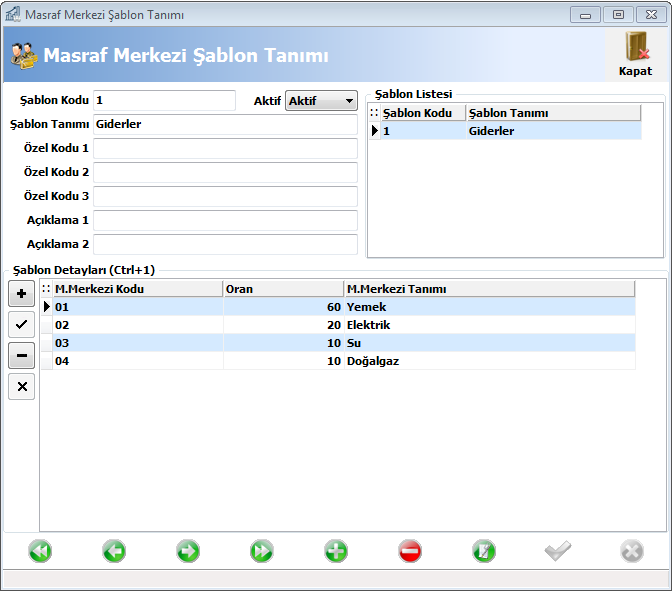Screen dimensions: 672x591
Task: Click grid options dots in Şablon Listesi
Action: (374, 113)
